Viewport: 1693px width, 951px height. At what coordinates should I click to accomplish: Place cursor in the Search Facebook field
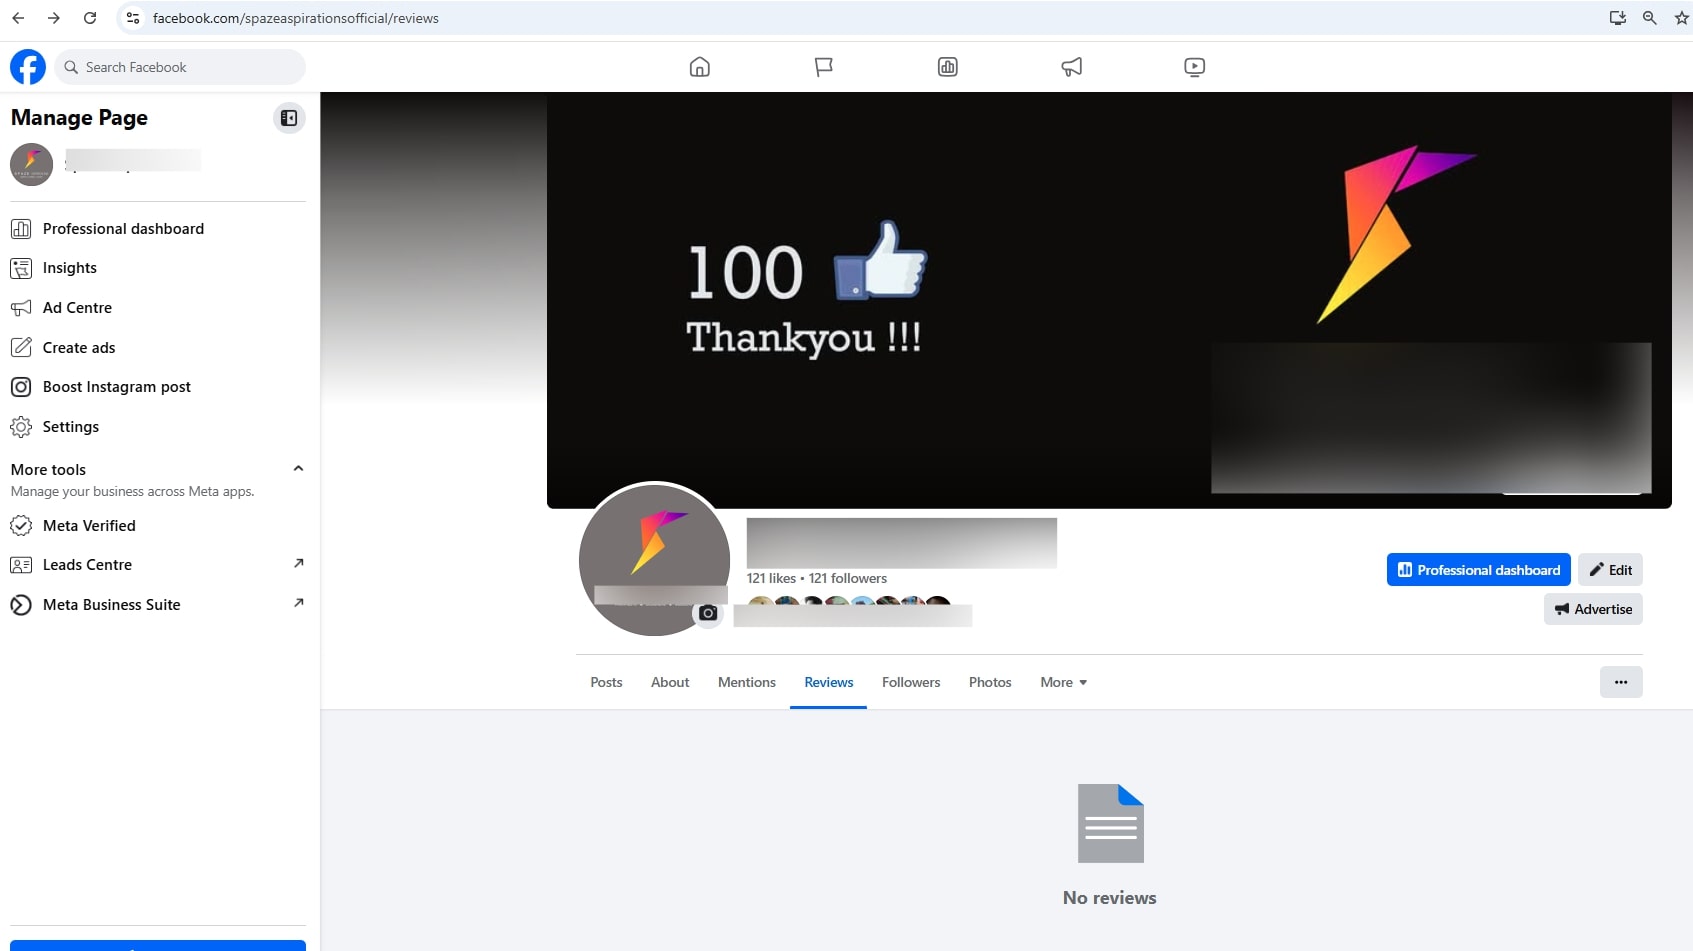pos(180,66)
